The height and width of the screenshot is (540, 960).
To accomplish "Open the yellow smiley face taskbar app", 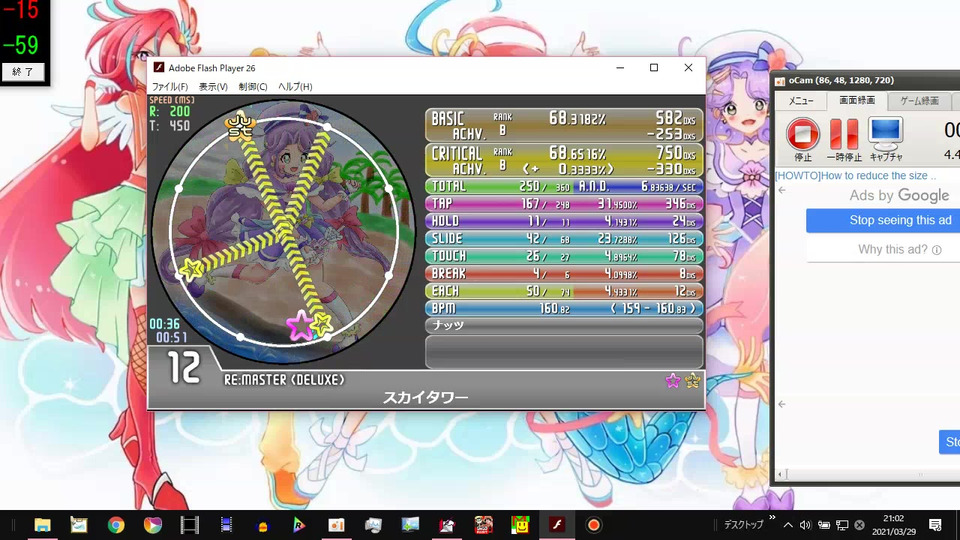I will click(520, 525).
